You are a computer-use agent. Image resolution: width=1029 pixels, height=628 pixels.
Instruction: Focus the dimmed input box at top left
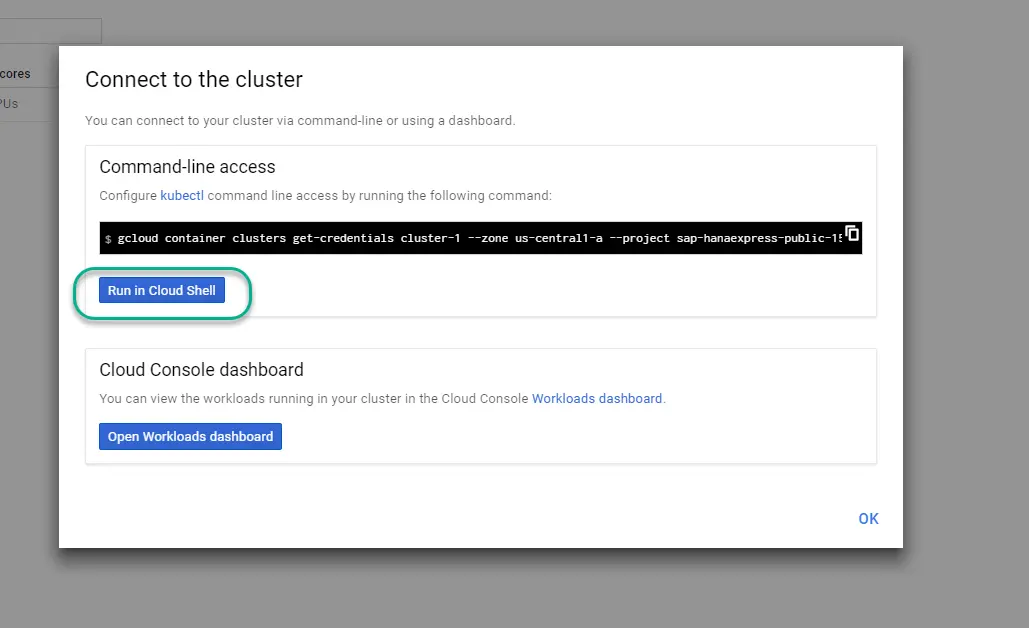[51, 31]
